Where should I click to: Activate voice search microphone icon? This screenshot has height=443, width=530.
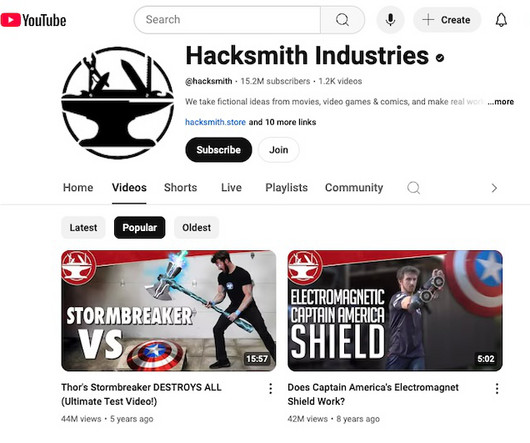390,20
